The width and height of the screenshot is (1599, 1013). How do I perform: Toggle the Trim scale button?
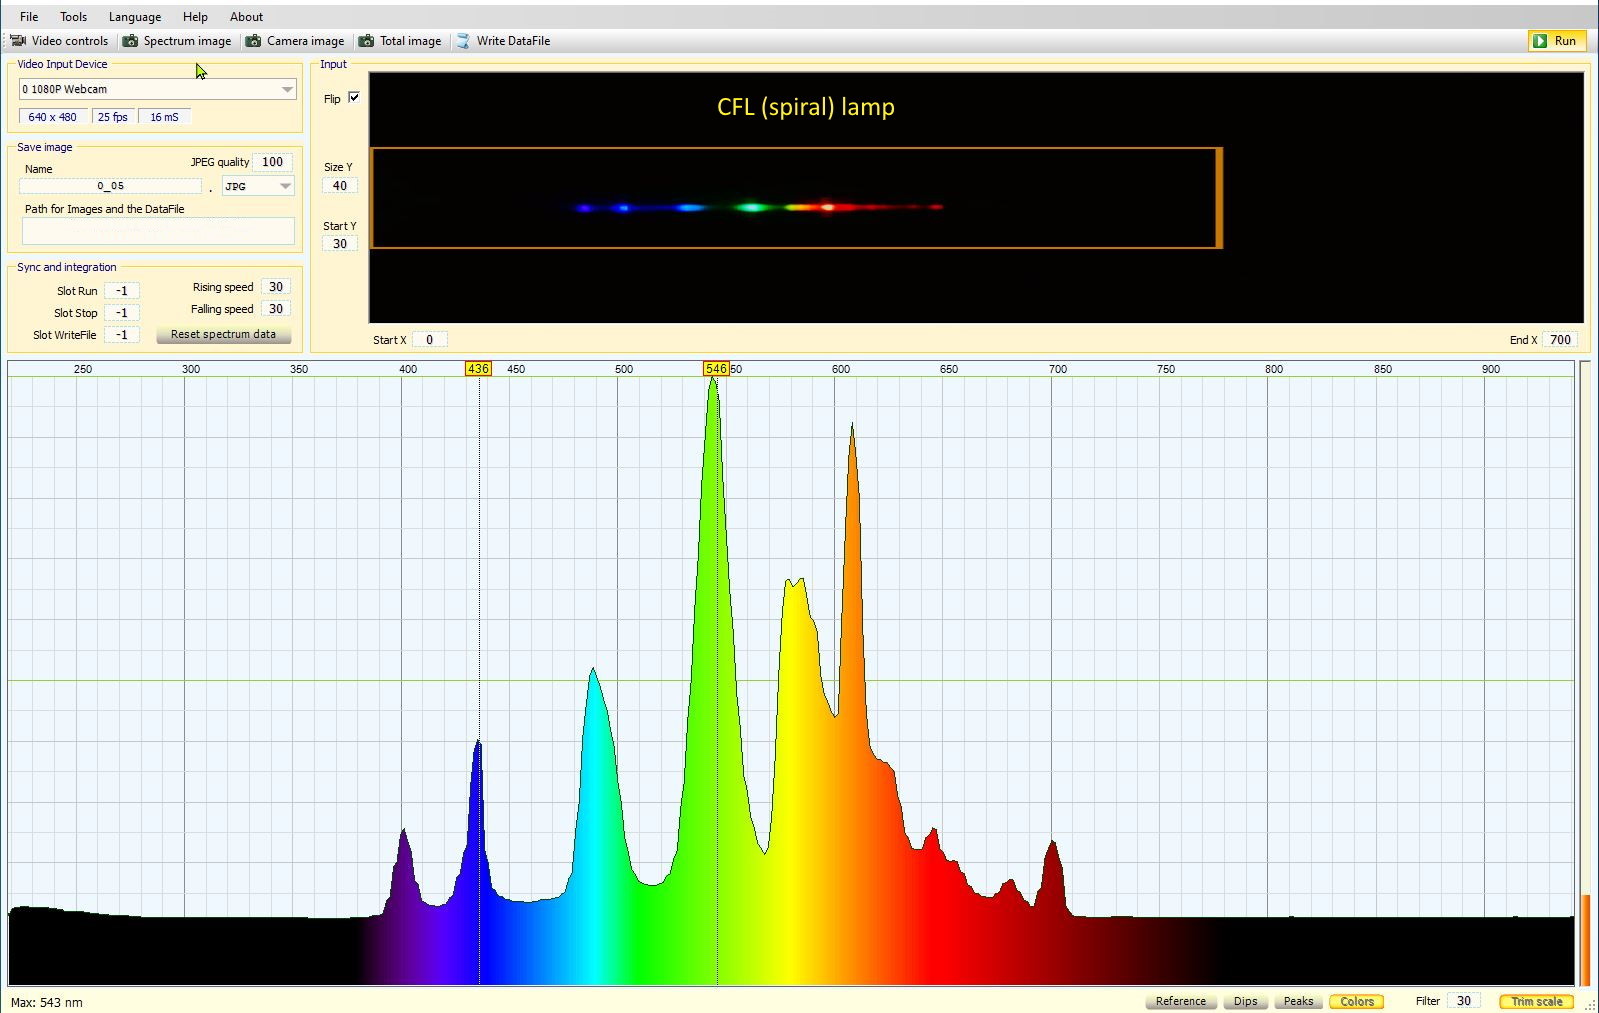tap(1536, 1001)
